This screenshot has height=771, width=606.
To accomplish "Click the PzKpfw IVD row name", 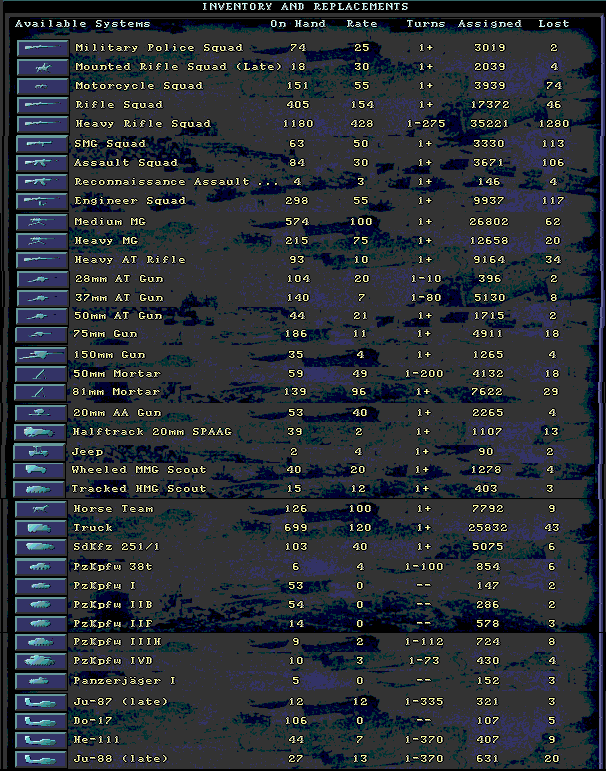I will [x=113, y=661].
